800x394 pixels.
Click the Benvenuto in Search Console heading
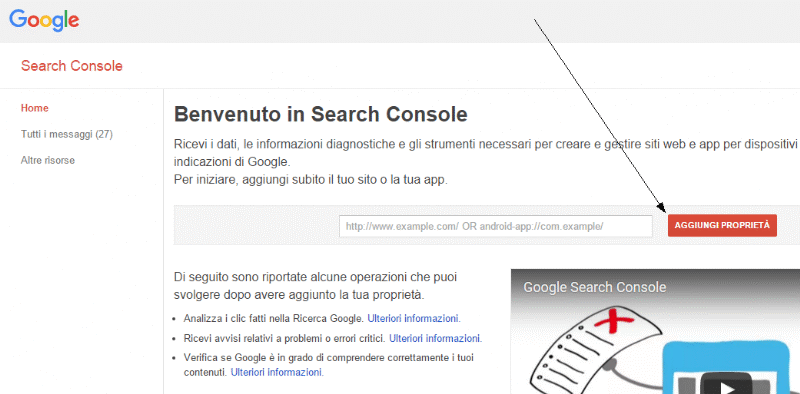click(320, 115)
